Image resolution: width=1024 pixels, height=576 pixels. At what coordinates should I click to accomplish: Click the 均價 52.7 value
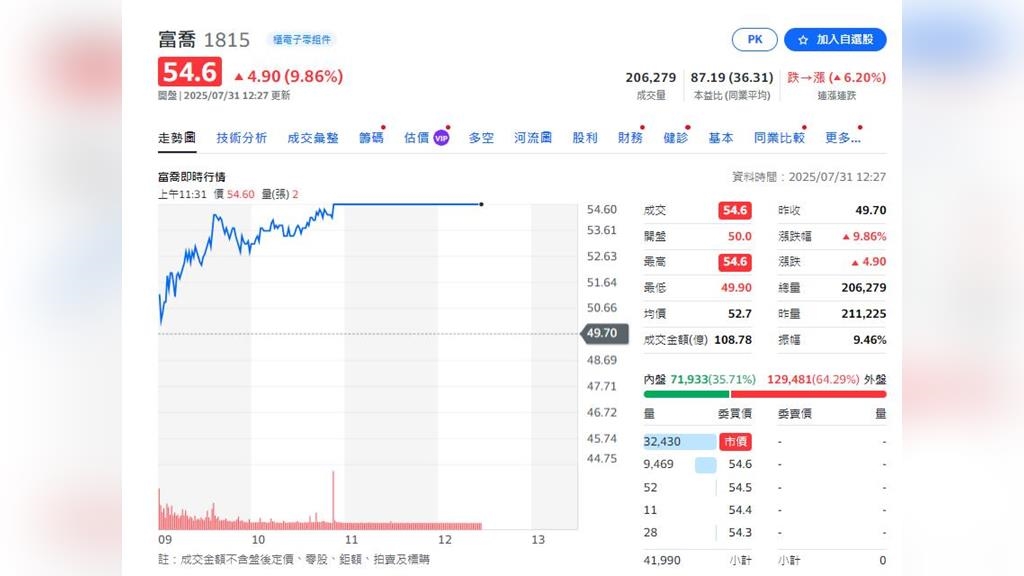coord(739,313)
